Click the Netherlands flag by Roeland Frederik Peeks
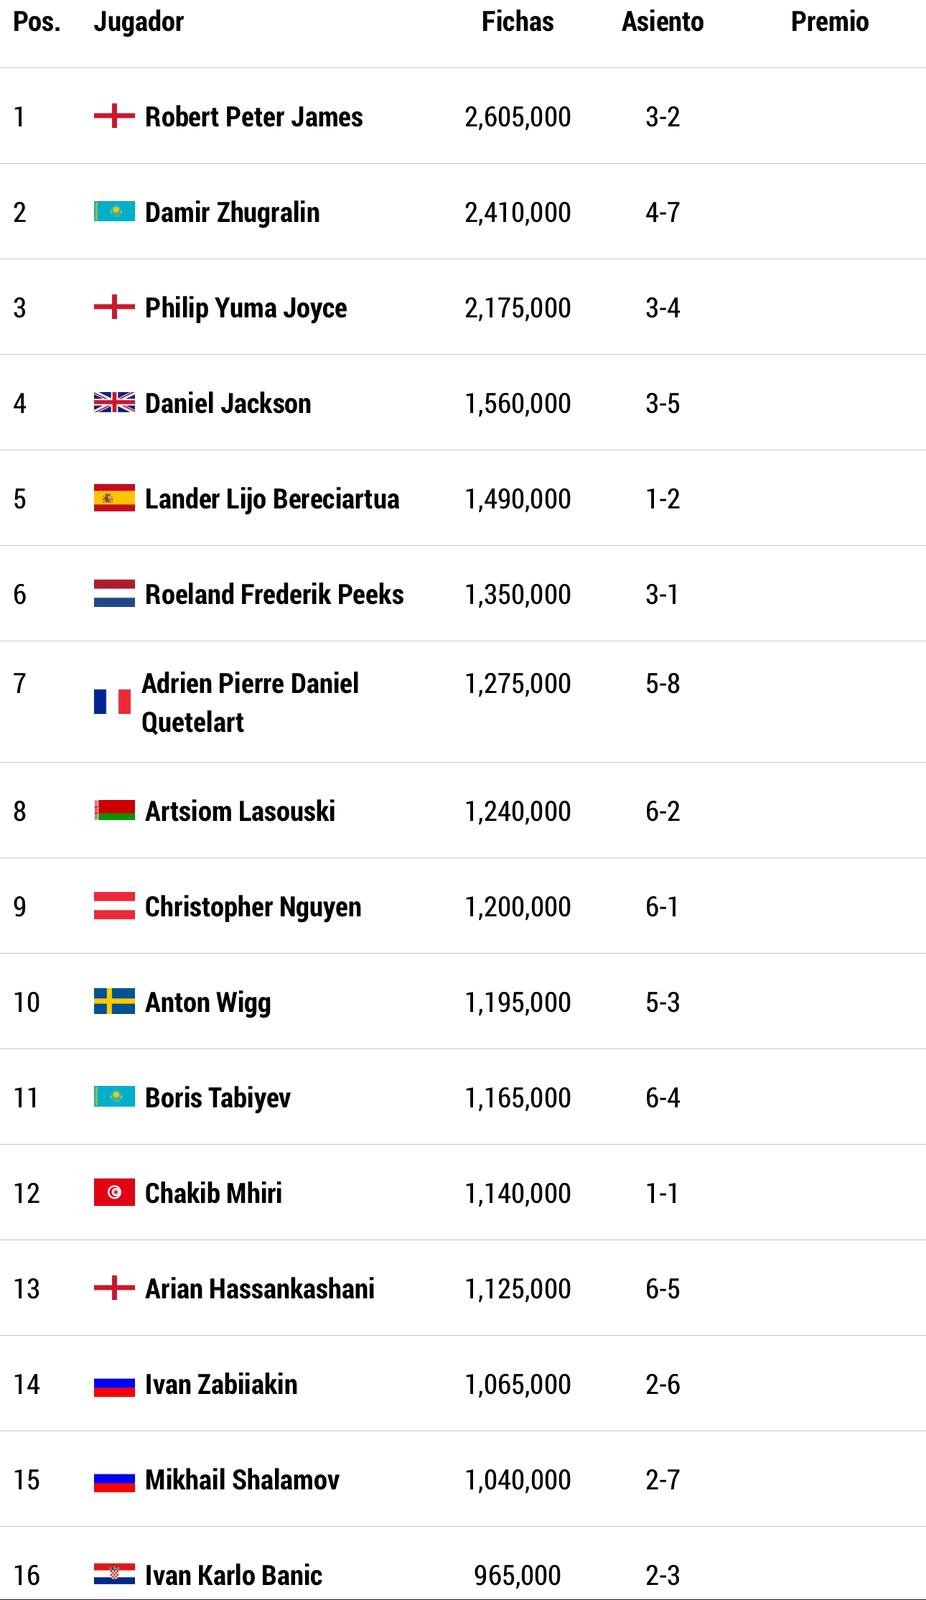 [114, 594]
